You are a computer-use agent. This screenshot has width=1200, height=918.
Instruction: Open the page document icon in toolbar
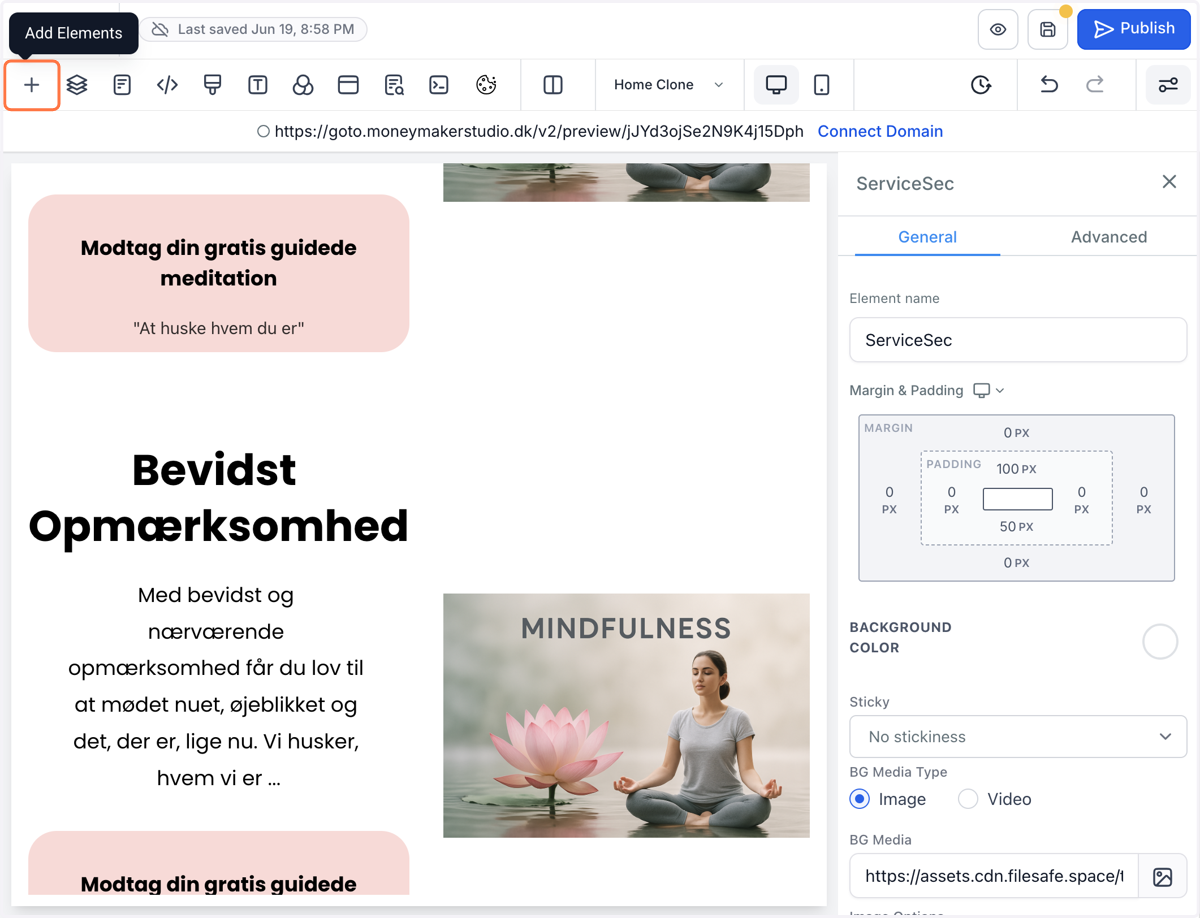pyautogui.click(x=122, y=85)
